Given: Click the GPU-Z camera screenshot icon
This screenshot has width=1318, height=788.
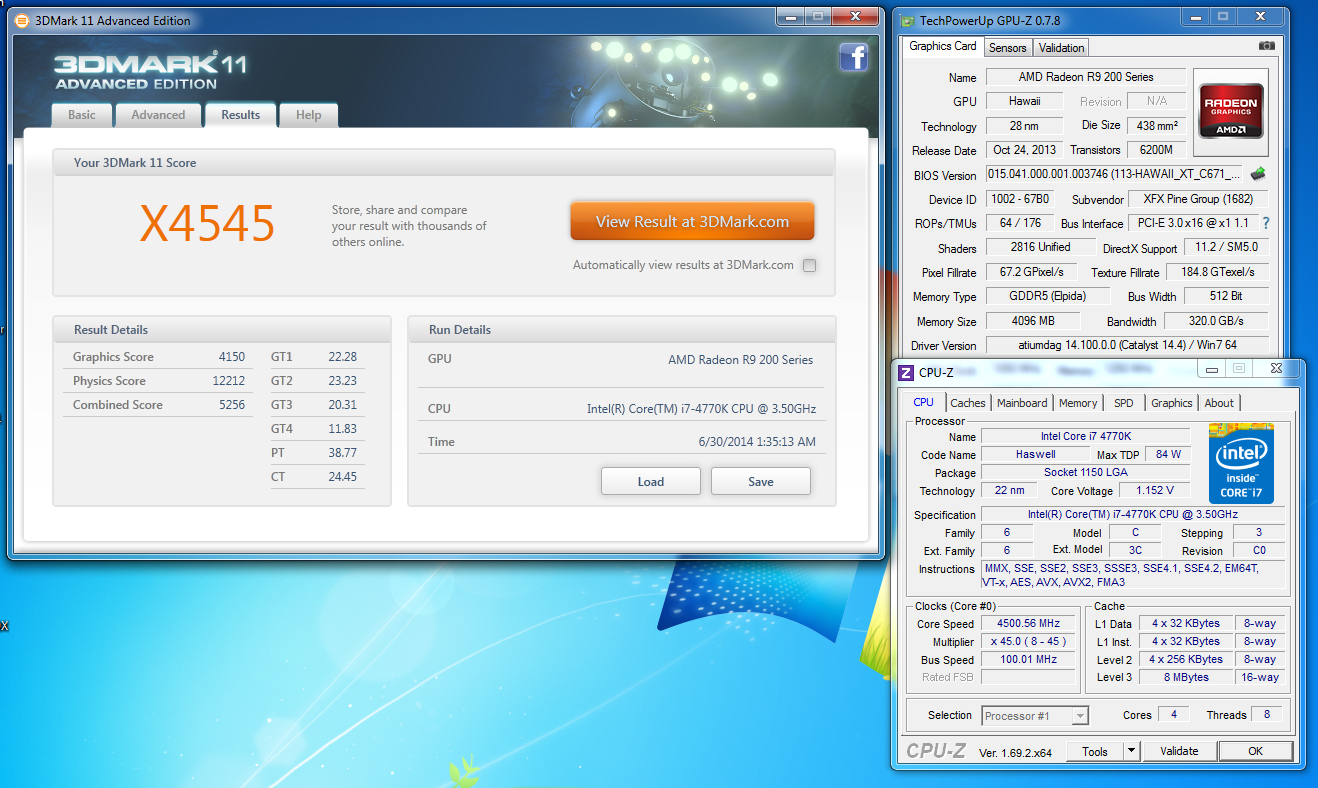Looking at the screenshot, I should [x=1266, y=46].
